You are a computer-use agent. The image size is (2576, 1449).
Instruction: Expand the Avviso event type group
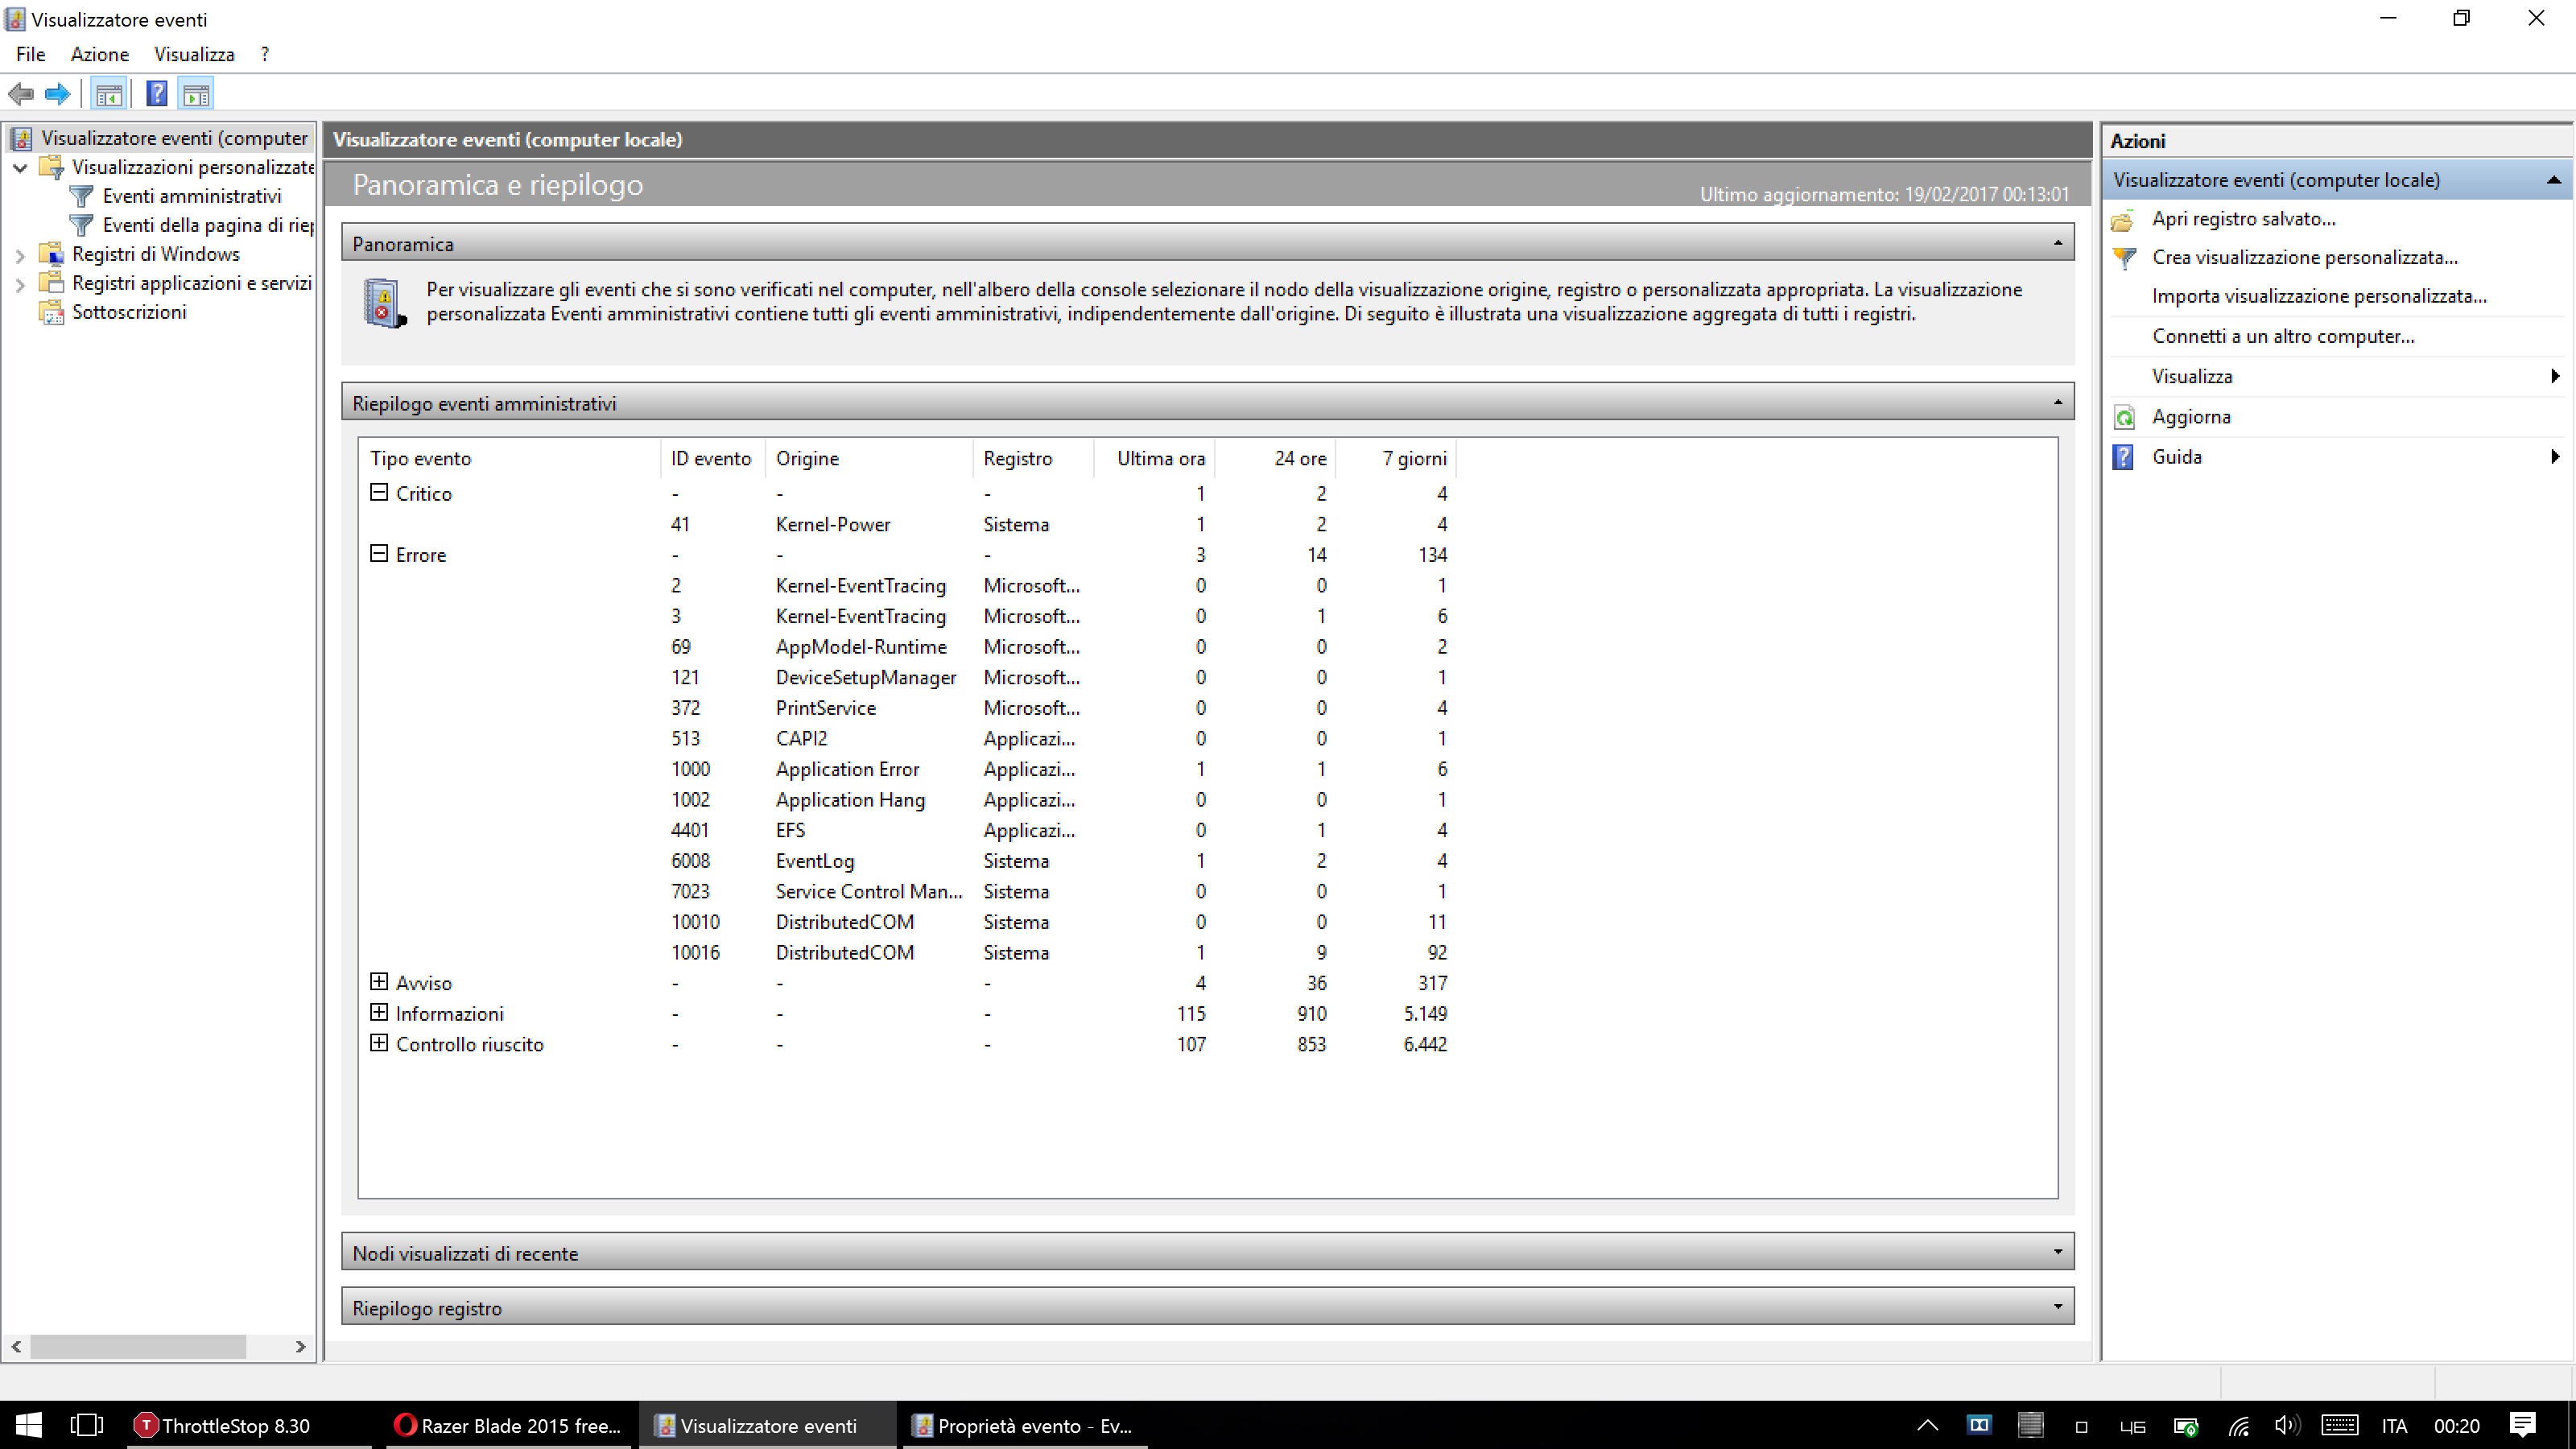click(379, 982)
